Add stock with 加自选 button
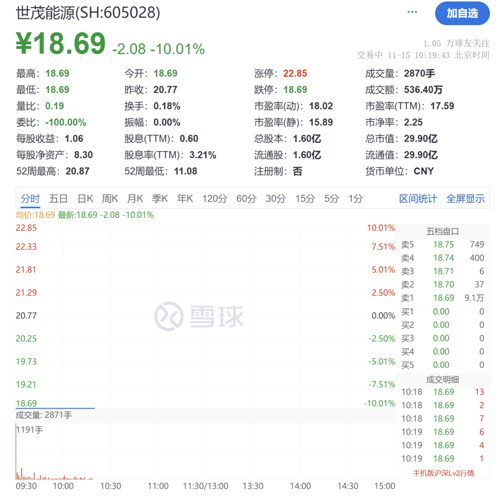The height and width of the screenshot is (496, 500). (x=462, y=13)
